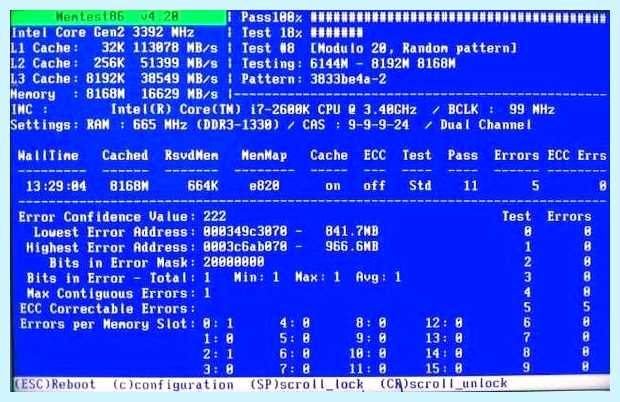Select the Test #8 Modulo 20 Random pattern line
Screen dimensions: 620x402
click(379, 48)
